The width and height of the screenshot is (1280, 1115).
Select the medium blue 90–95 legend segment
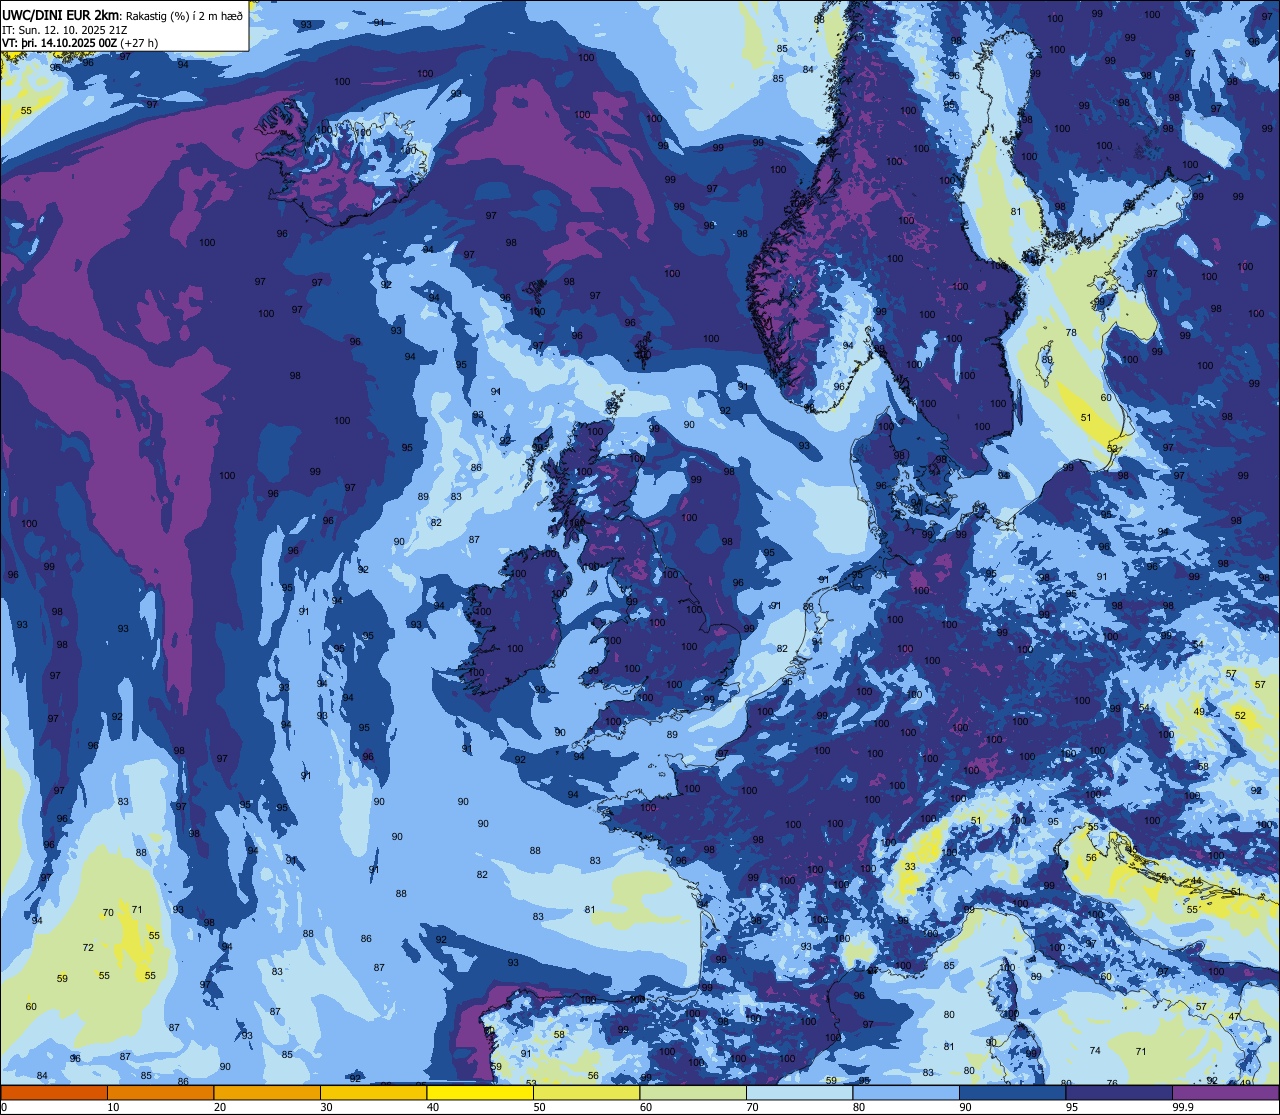pyautogui.click(x=1012, y=1093)
